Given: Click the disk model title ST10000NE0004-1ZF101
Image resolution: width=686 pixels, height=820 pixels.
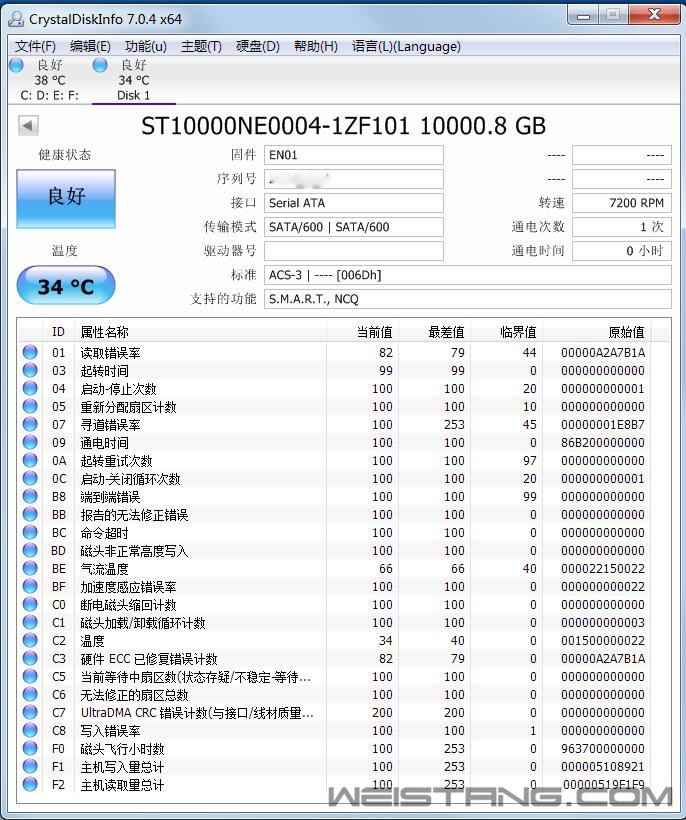Looking at the screenshot, I should pos(275,126).
